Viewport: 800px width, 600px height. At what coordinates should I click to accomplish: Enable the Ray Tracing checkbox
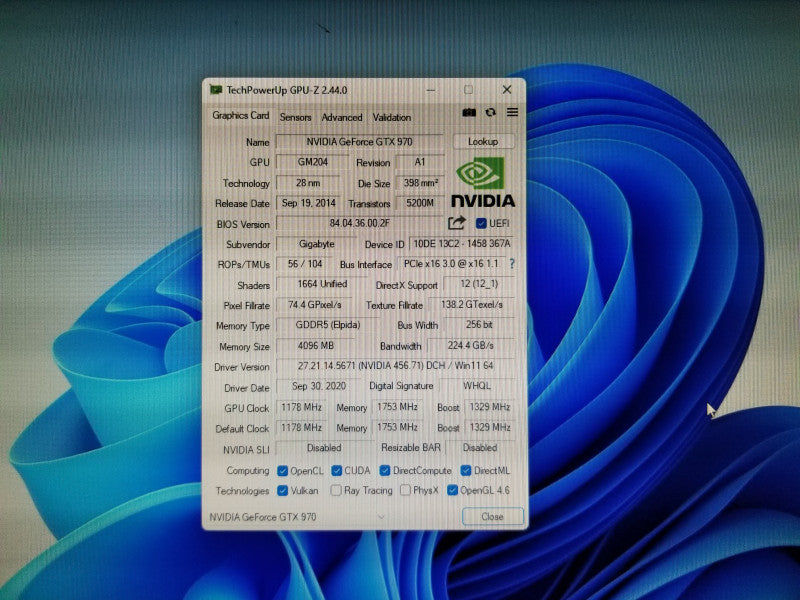click(x=336, y=490)
